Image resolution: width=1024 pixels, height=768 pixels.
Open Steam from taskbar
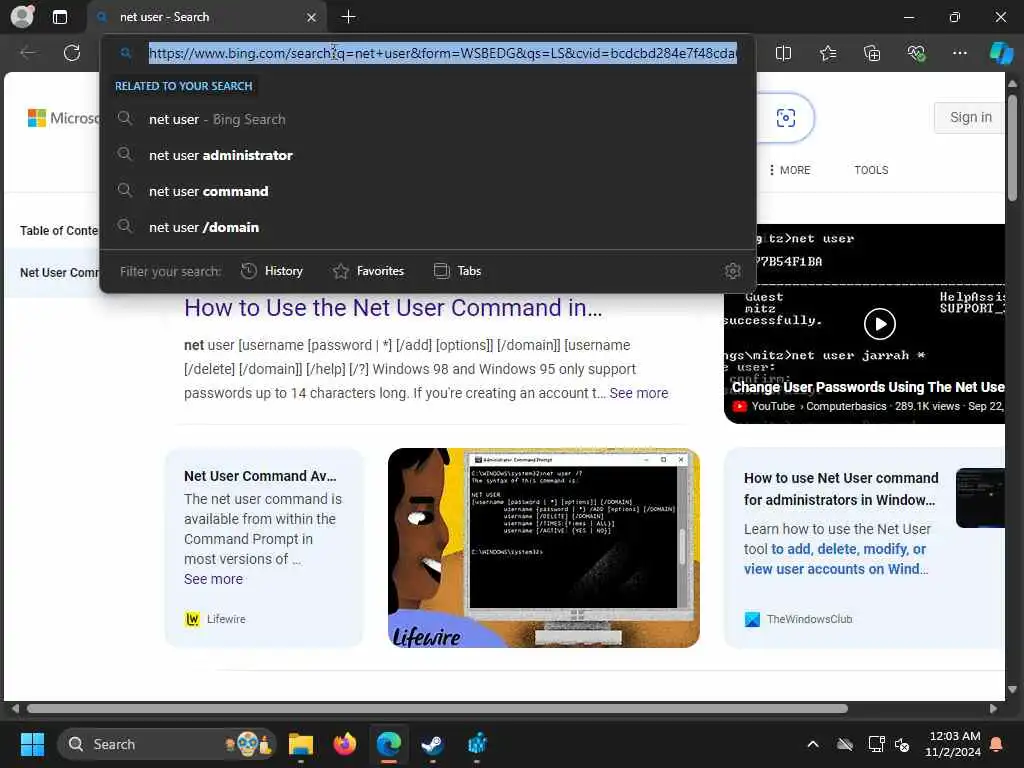tap(432, 744)
